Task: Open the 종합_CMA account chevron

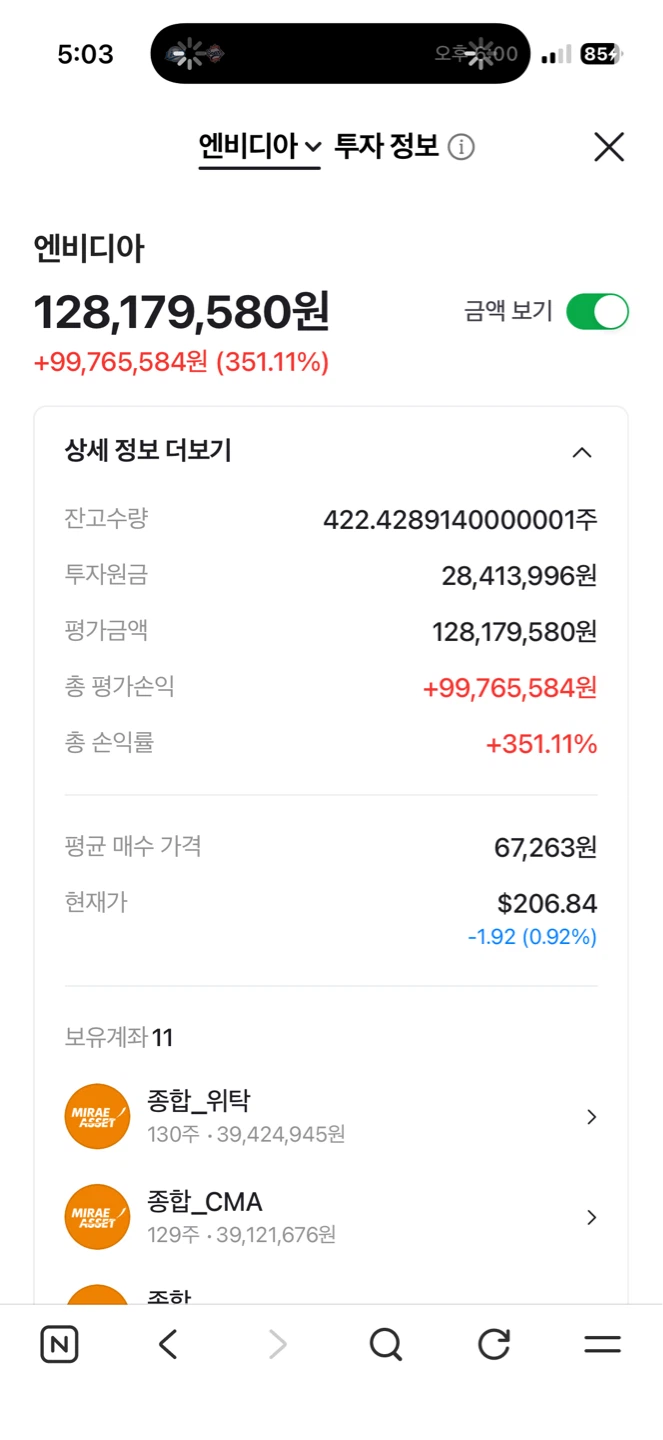Action: click(592, 1217)
